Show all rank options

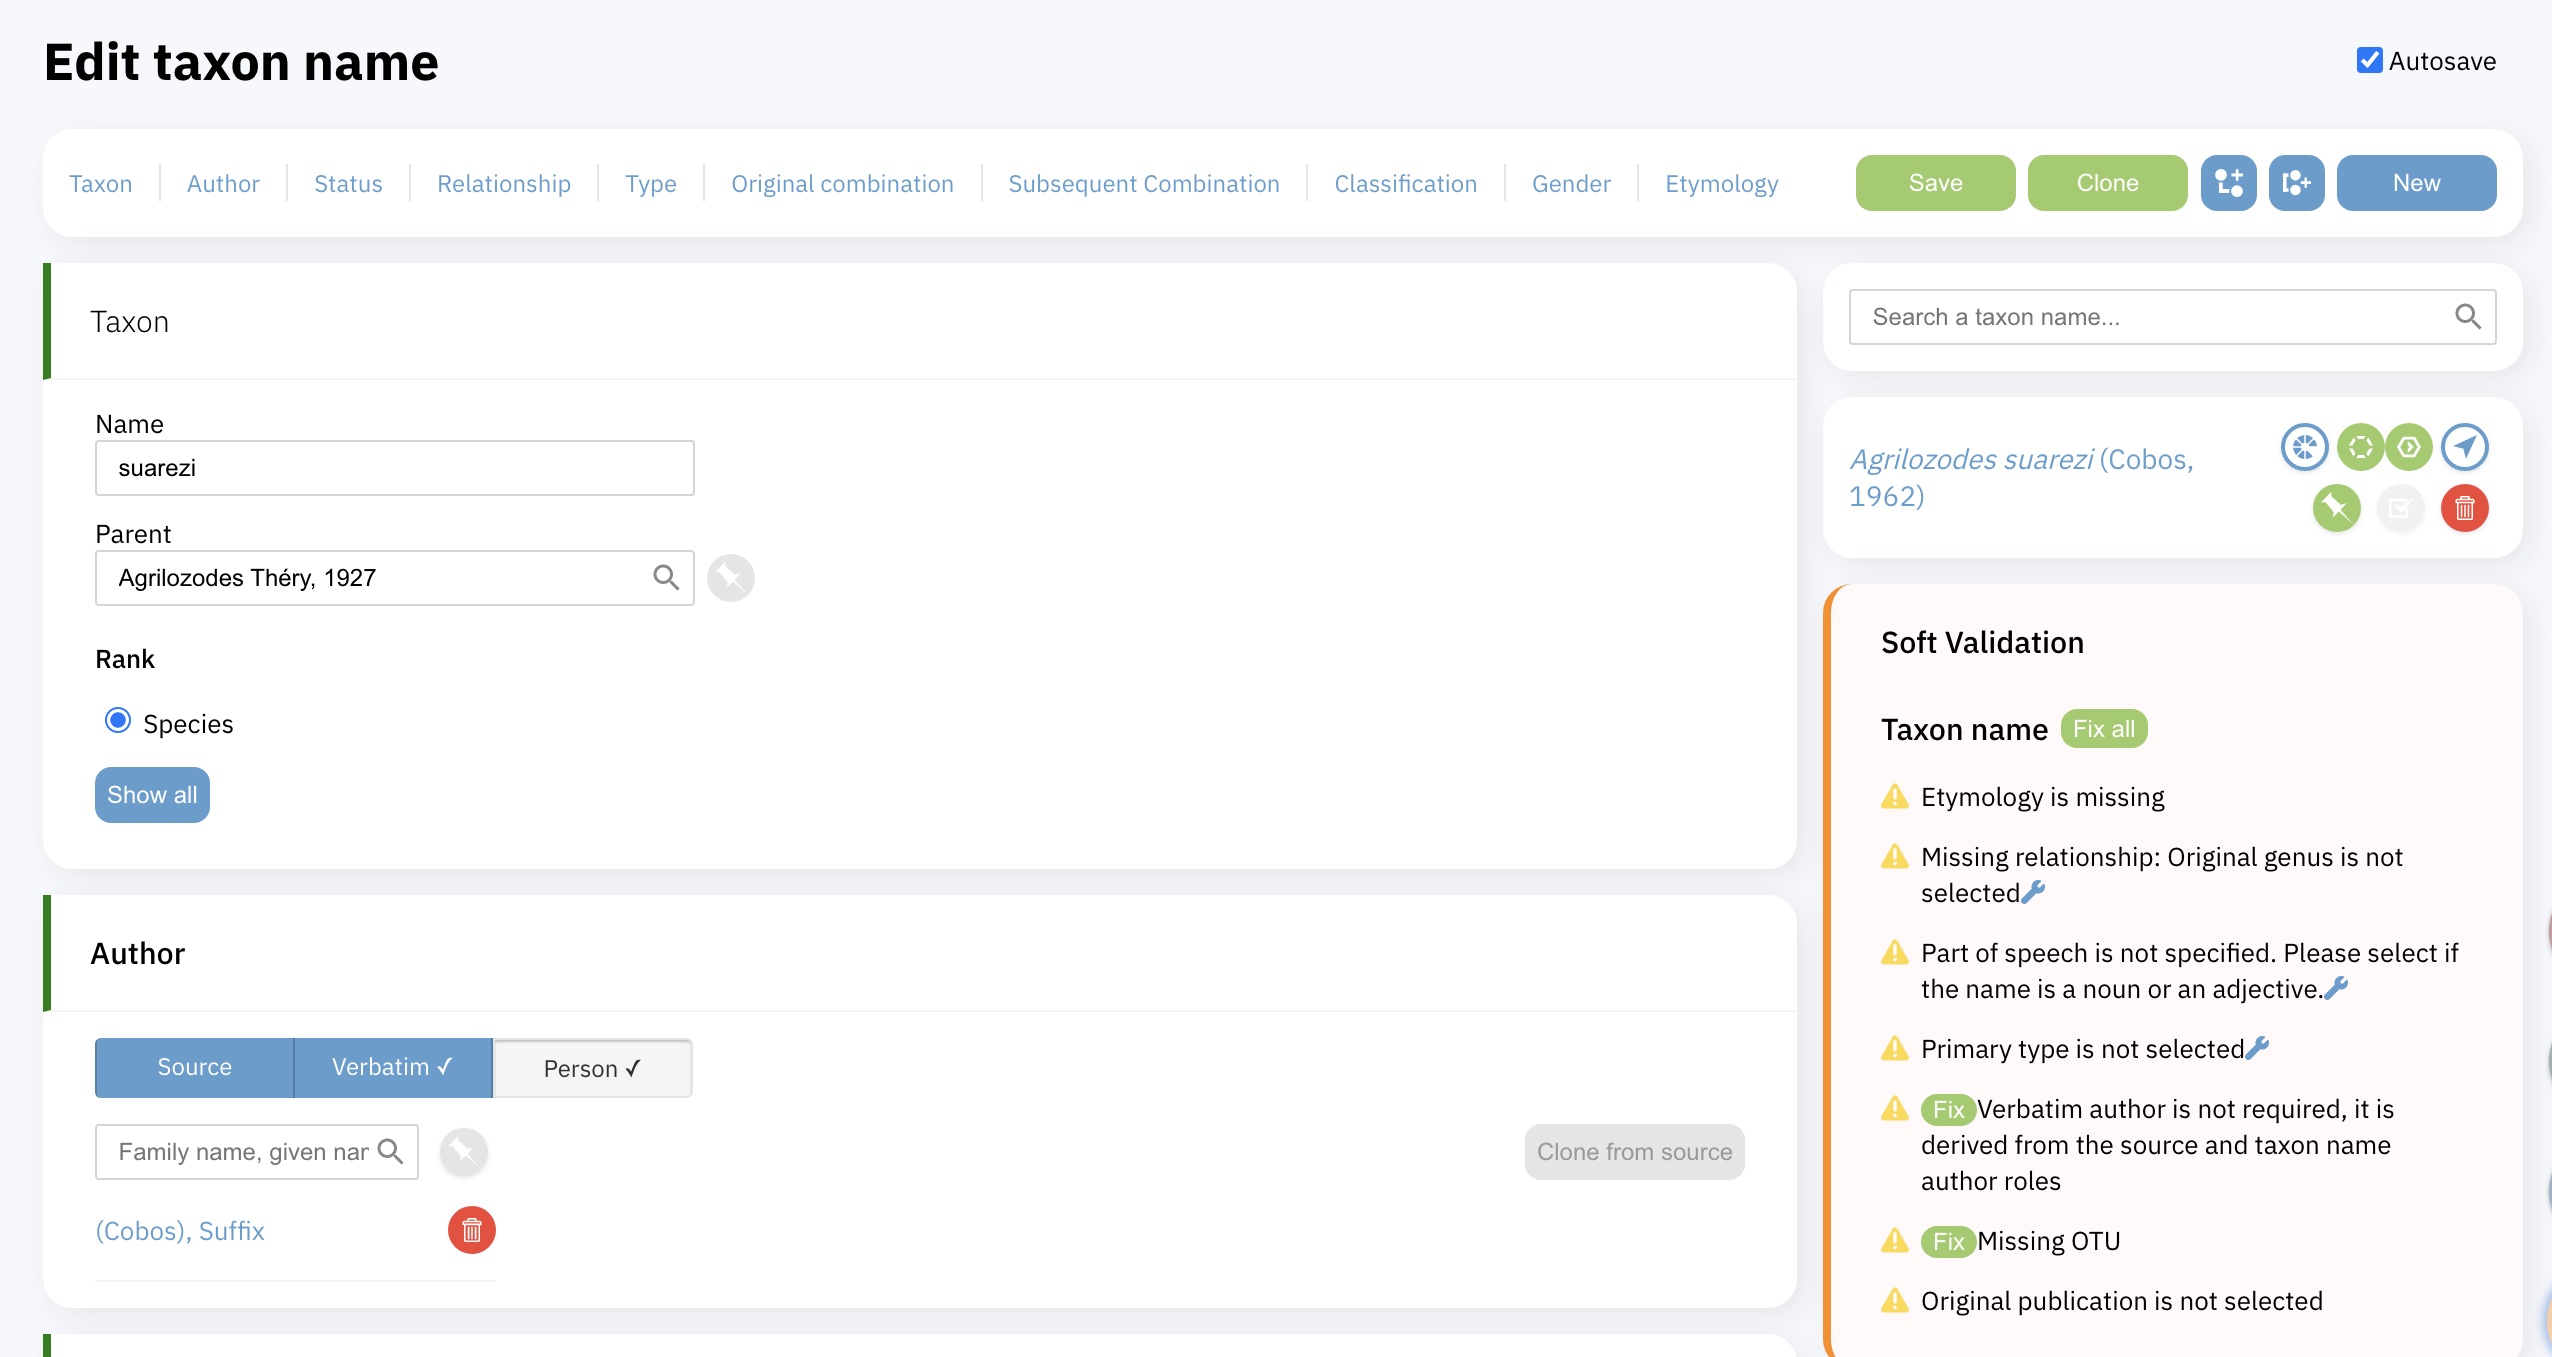click(152, 794)
